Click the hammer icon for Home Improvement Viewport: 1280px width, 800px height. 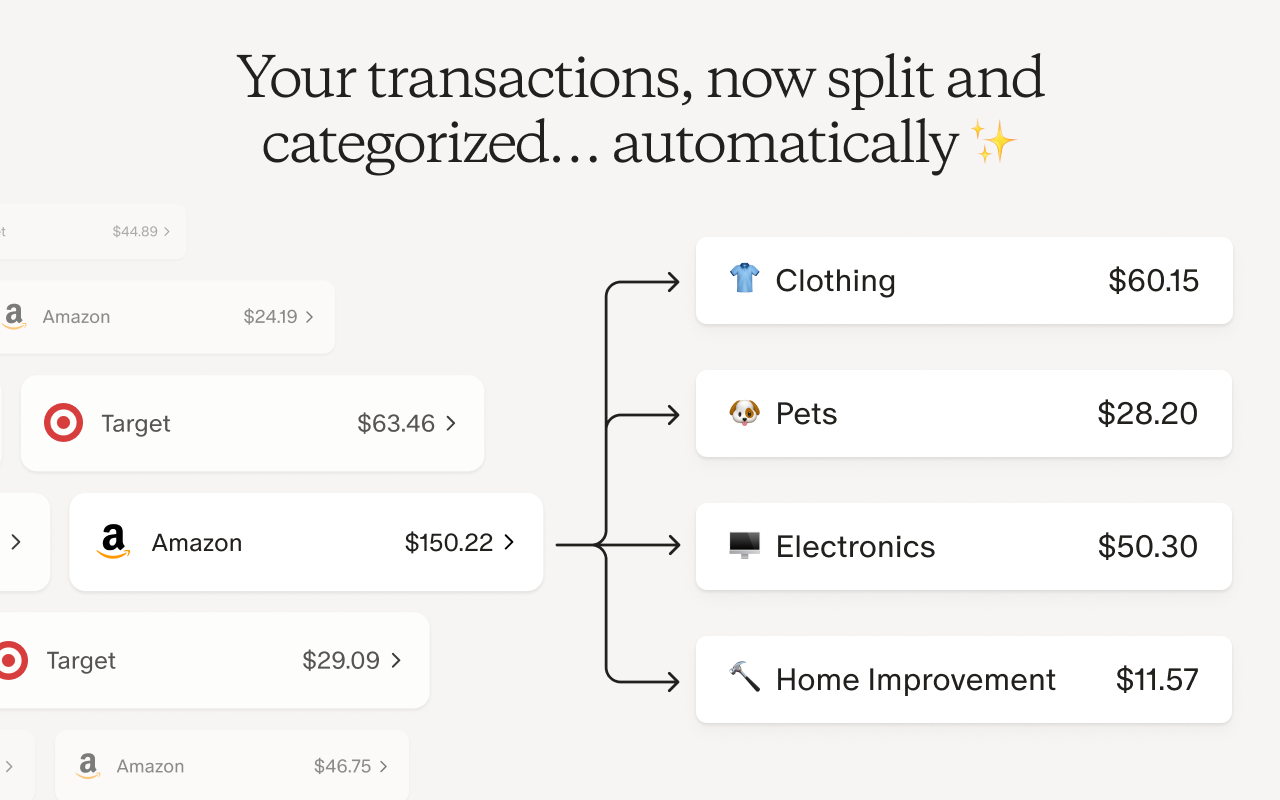[x=744, y=677]
